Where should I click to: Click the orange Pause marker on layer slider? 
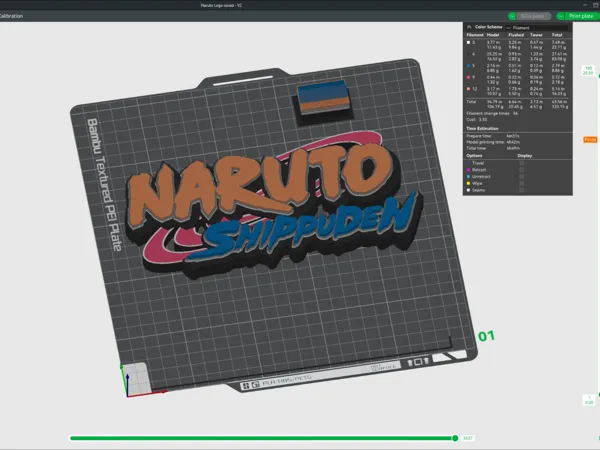(590, 140)
